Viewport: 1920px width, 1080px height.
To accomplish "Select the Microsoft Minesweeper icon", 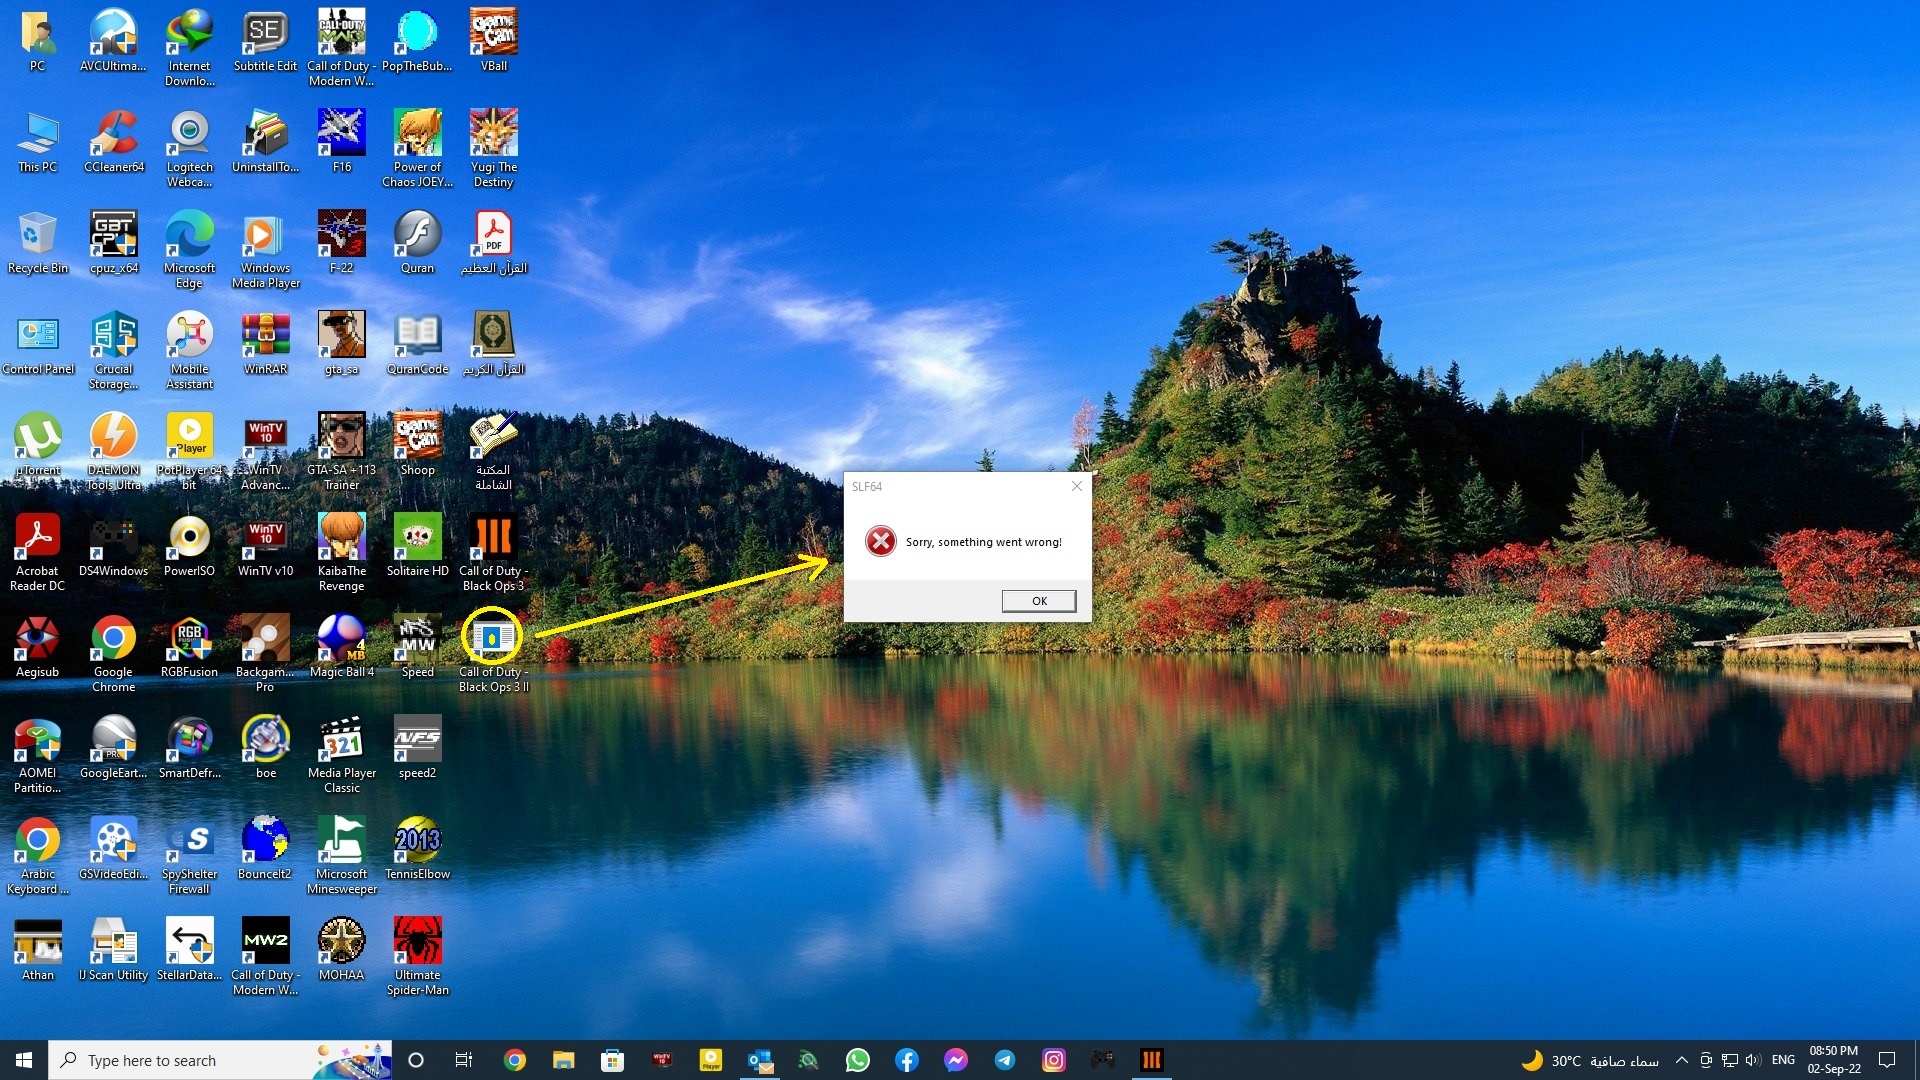I will point(341,856).
